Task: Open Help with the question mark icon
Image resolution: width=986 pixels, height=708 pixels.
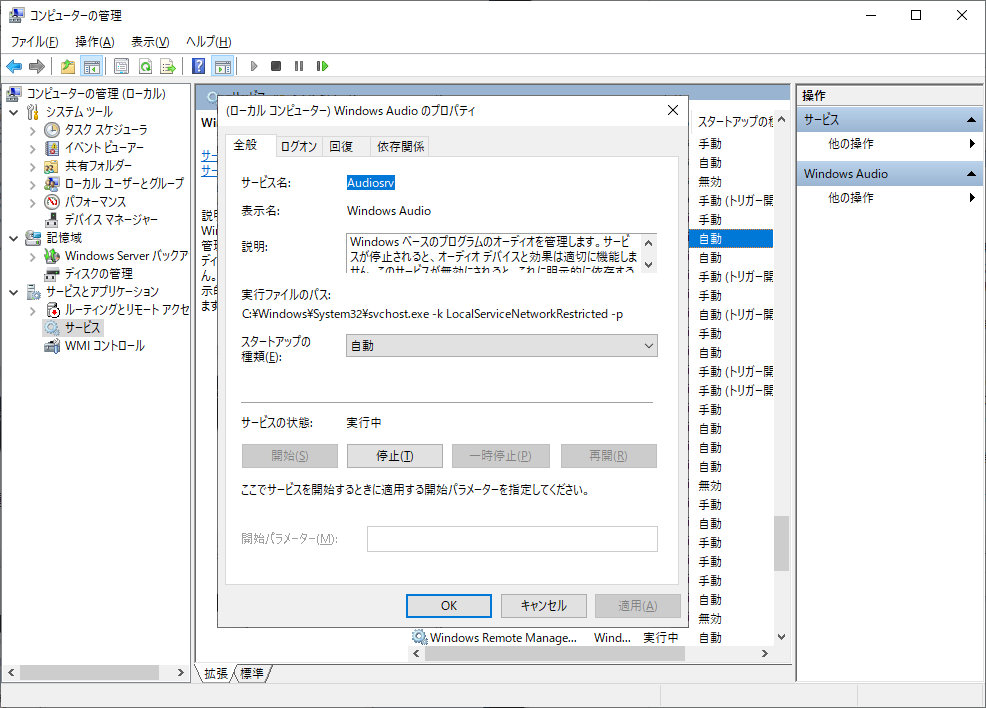Action: tap(199, 66)
